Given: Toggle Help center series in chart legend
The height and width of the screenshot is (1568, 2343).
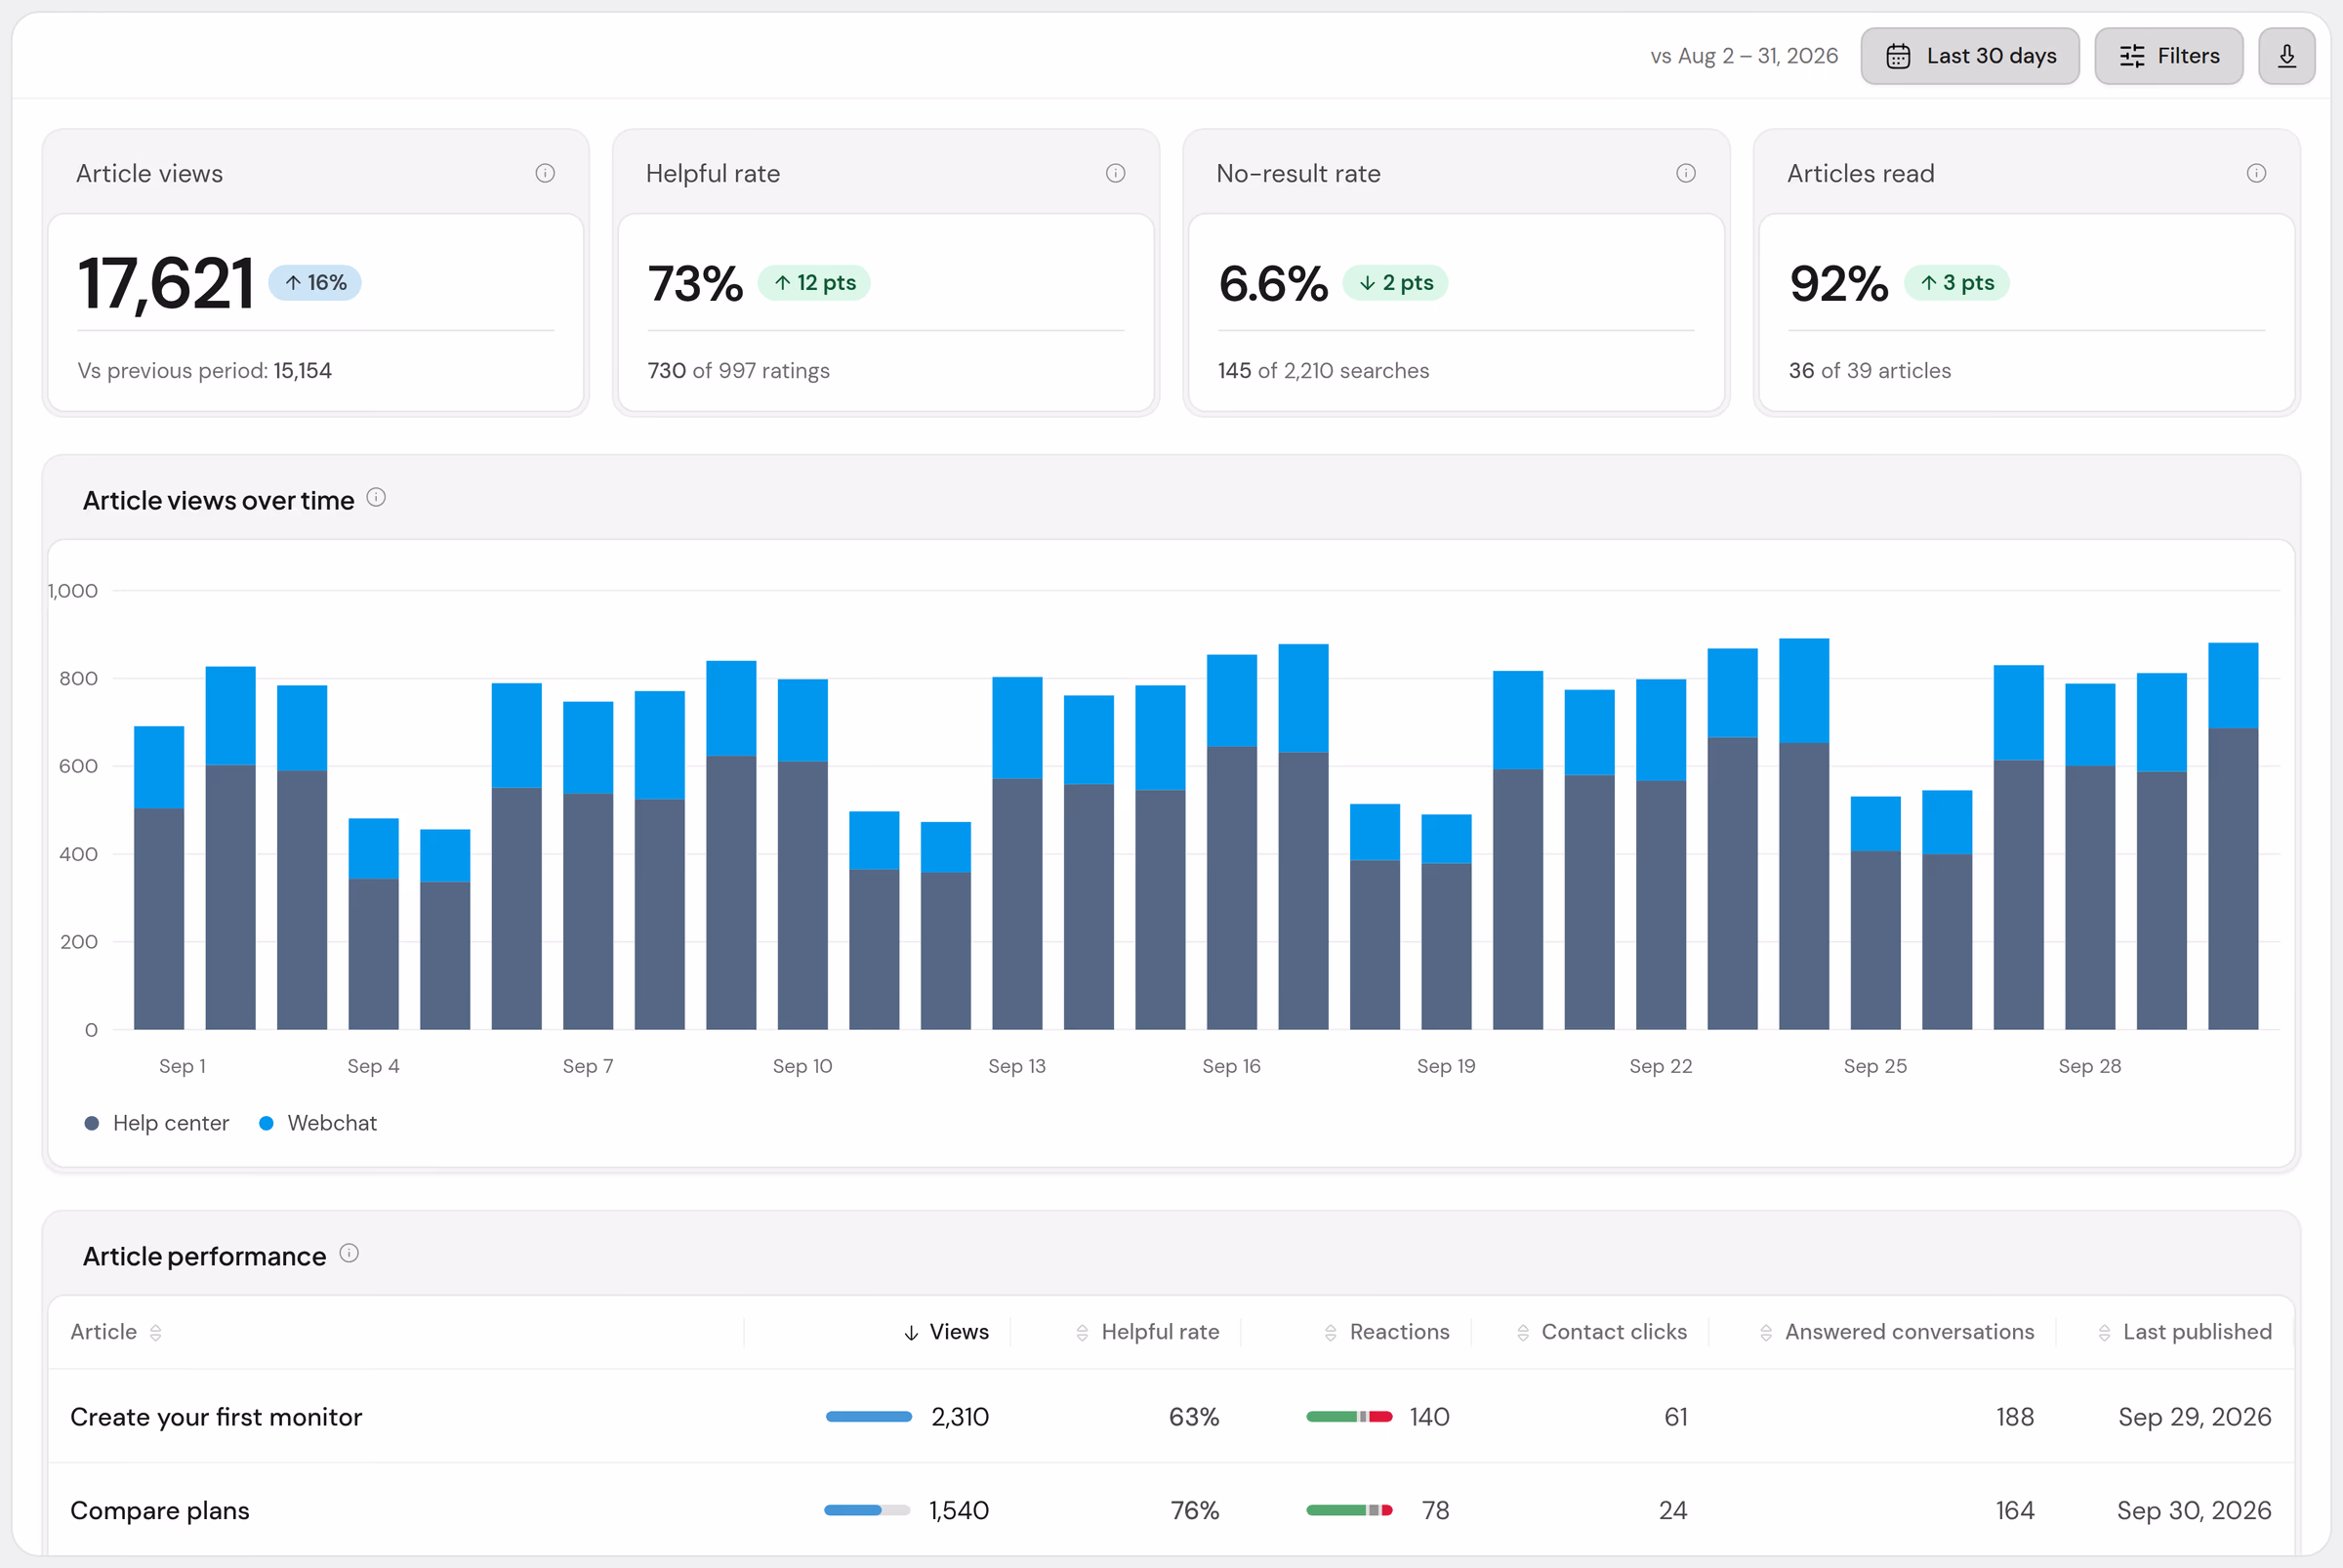Looking at the screenshot, I should [157, 1123].
